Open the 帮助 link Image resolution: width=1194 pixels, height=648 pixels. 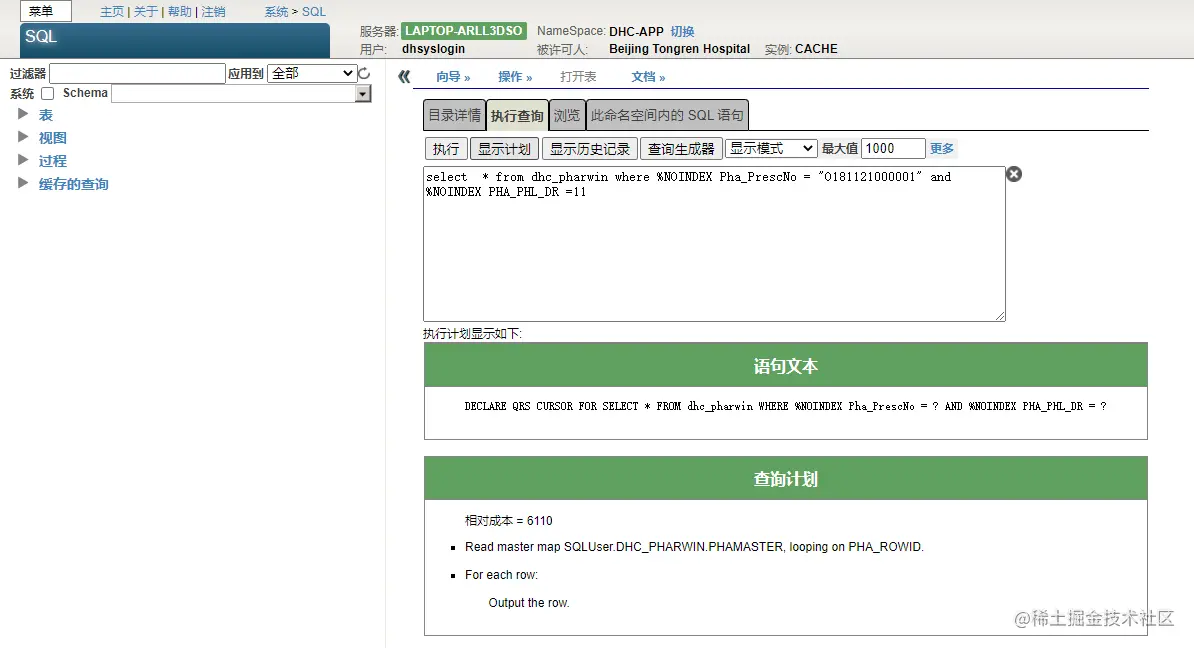tap(180, 11)
